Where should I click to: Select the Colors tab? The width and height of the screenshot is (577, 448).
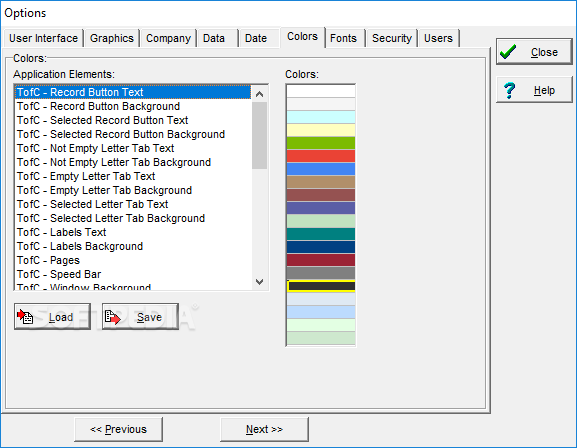(x=302, y=37)
